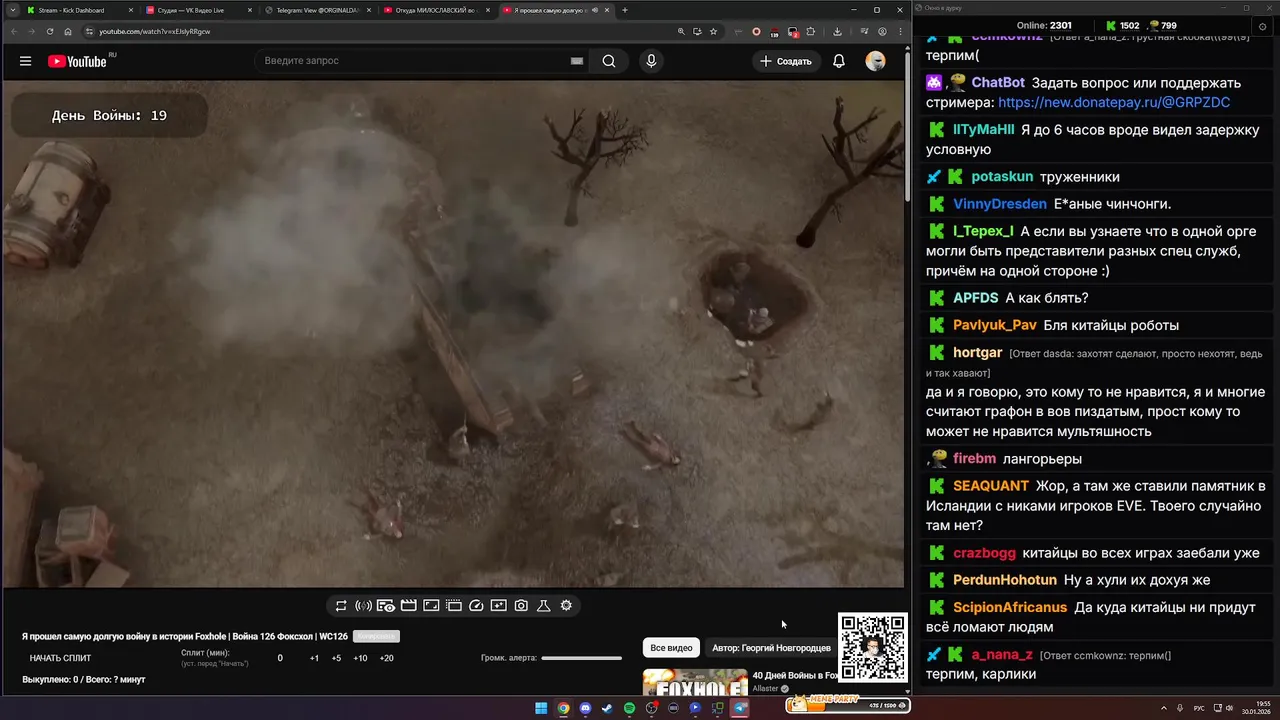Click SEAQUANT's username in chat
This screenshot has height=720, width=1280.
pyautogui.click(x=991, y=486)
